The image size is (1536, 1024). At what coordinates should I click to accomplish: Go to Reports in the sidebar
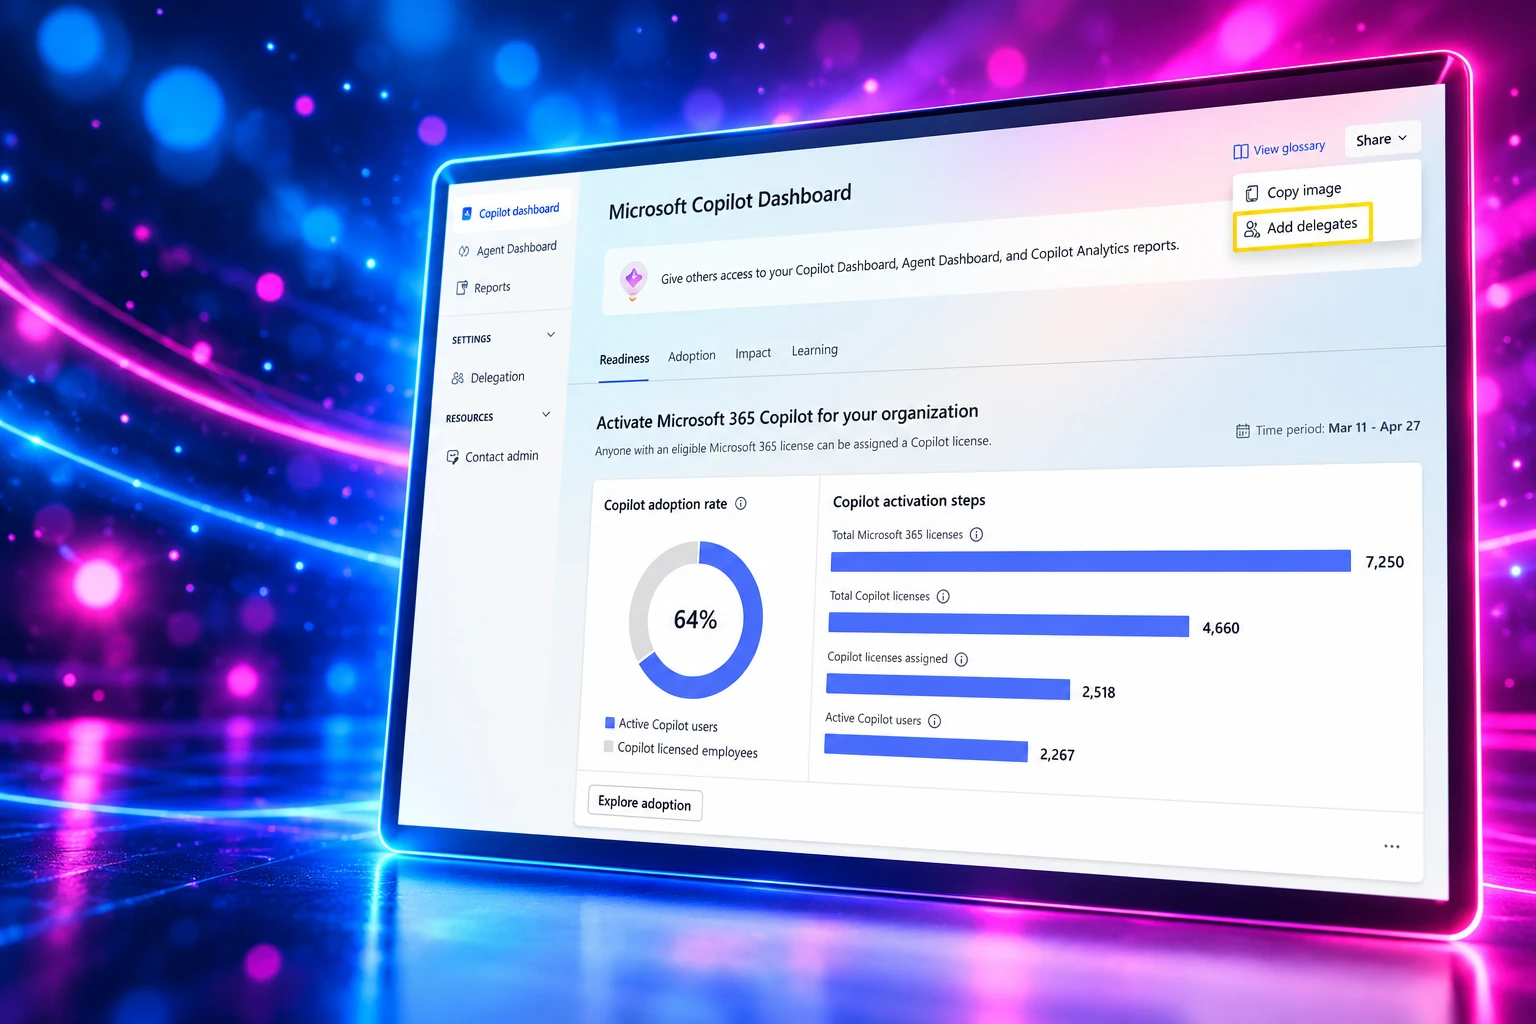[x=484, y=288]
